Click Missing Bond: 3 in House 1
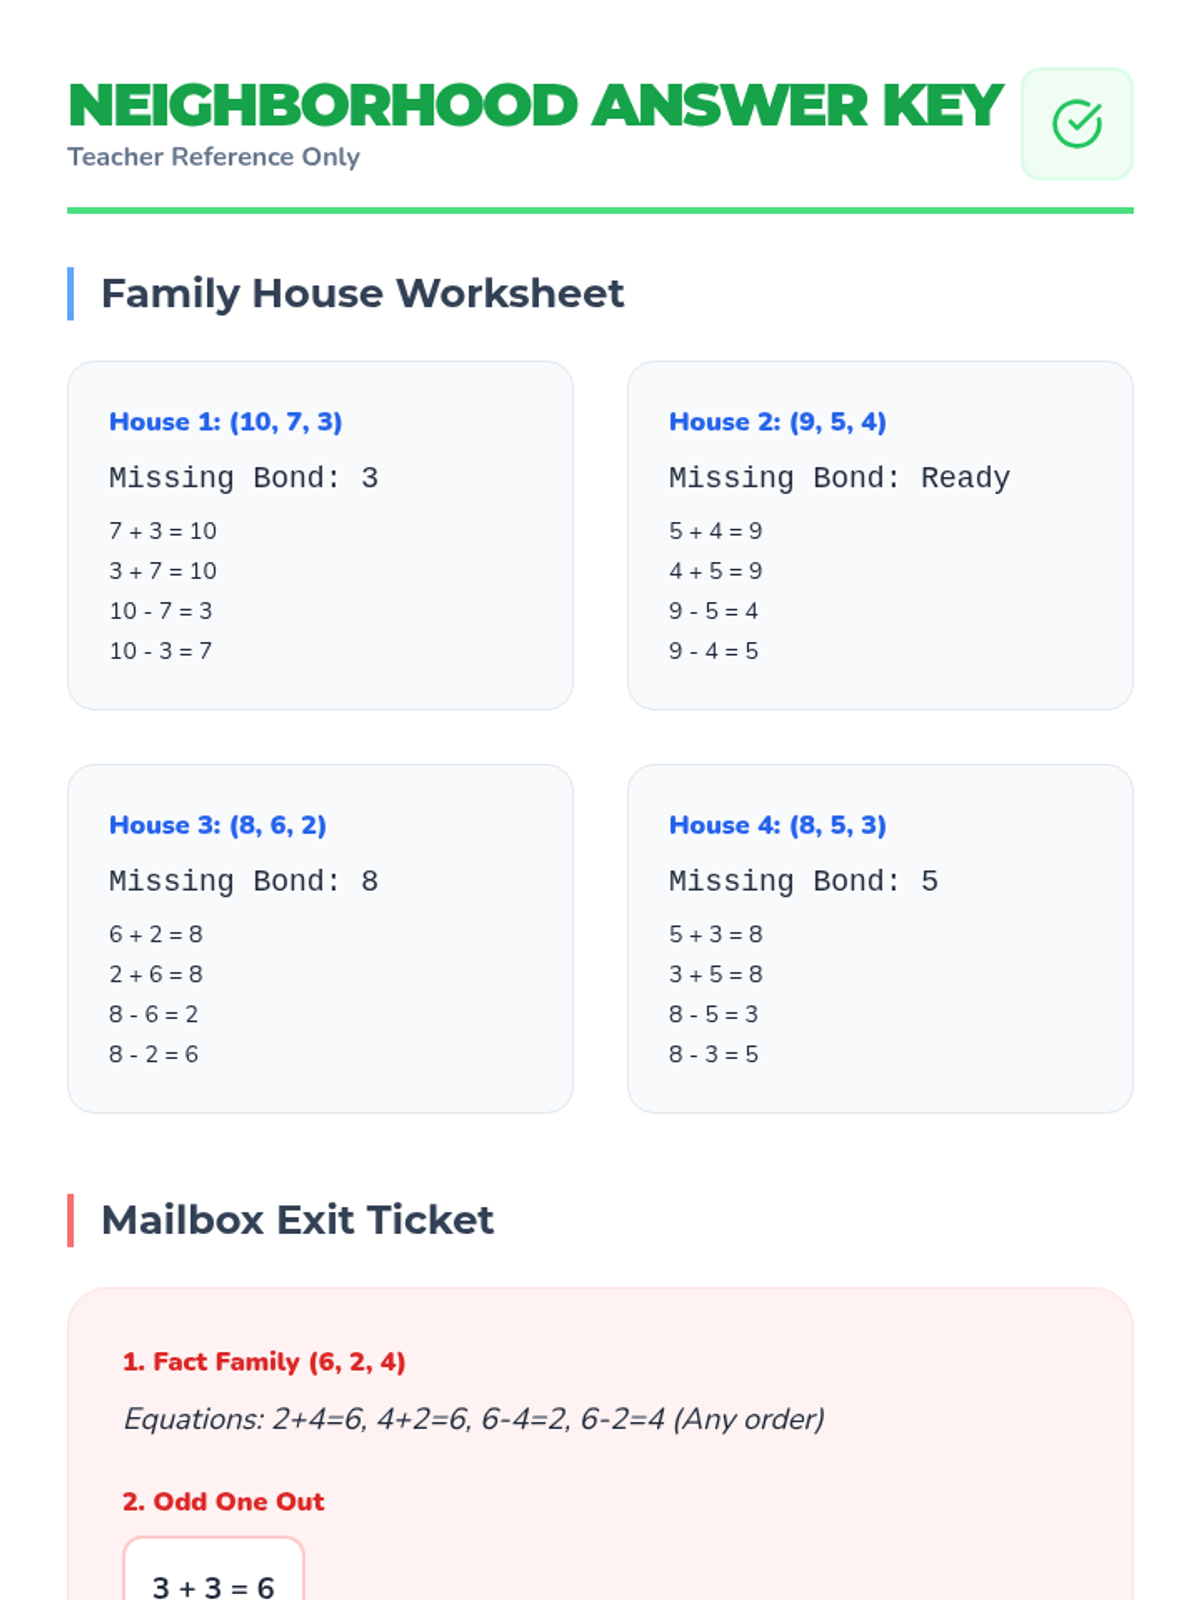This screenshot has width=1200, height=1600. (x=243, y=478)
